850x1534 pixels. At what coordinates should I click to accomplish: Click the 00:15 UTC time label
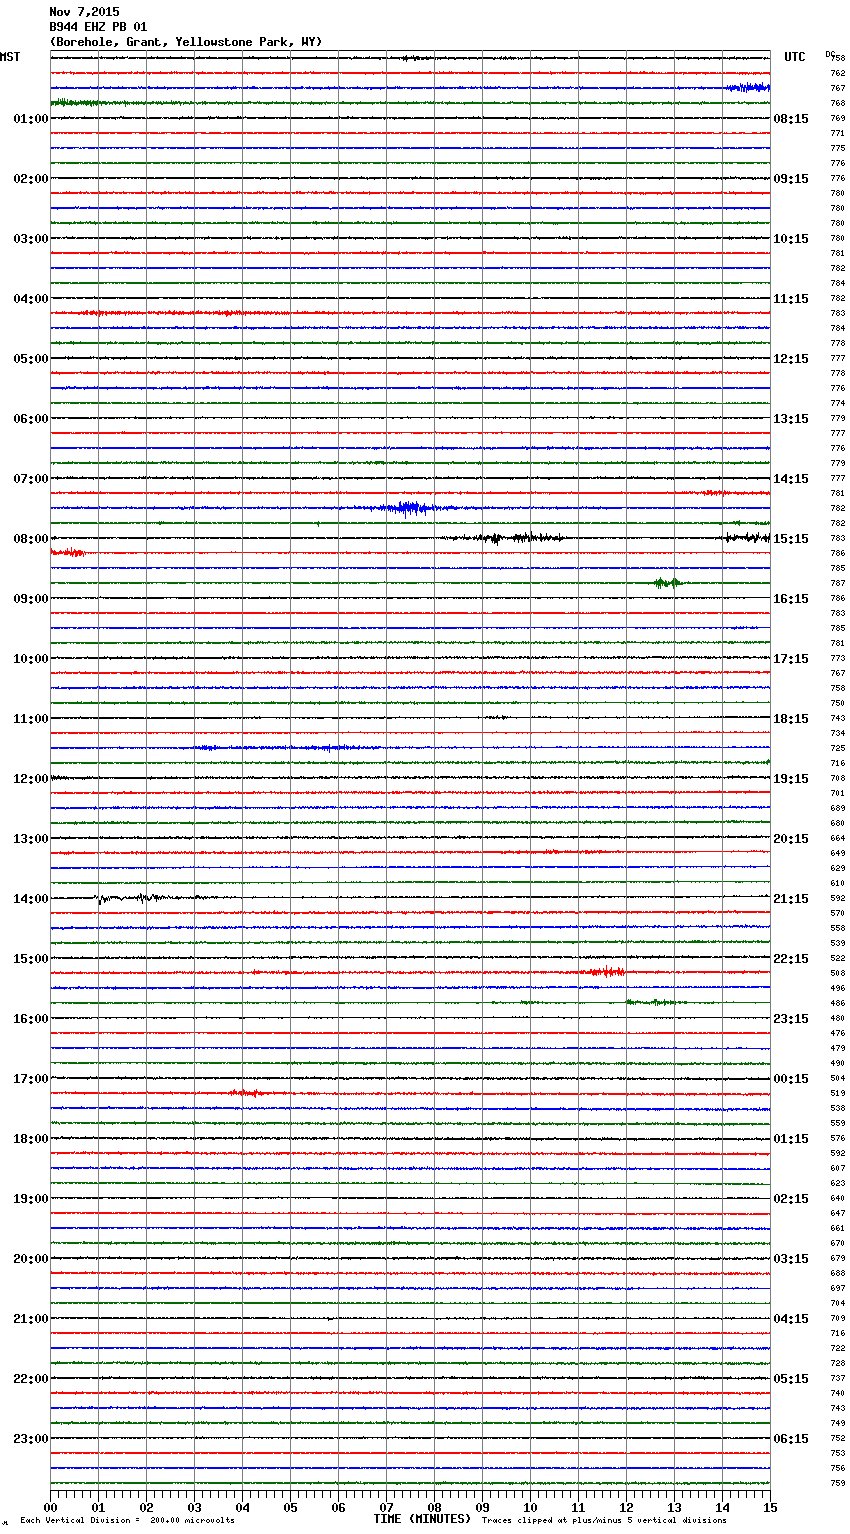point(791,1079)
